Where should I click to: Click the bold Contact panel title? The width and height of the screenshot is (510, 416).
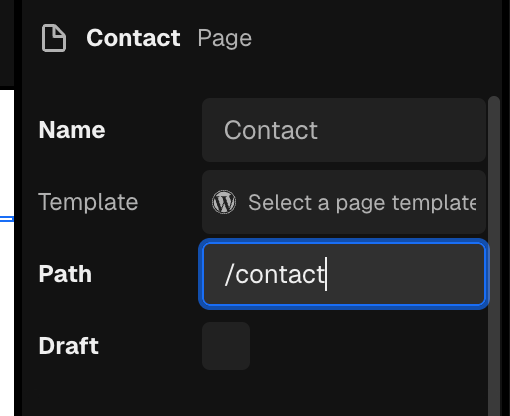pos(133,38)
